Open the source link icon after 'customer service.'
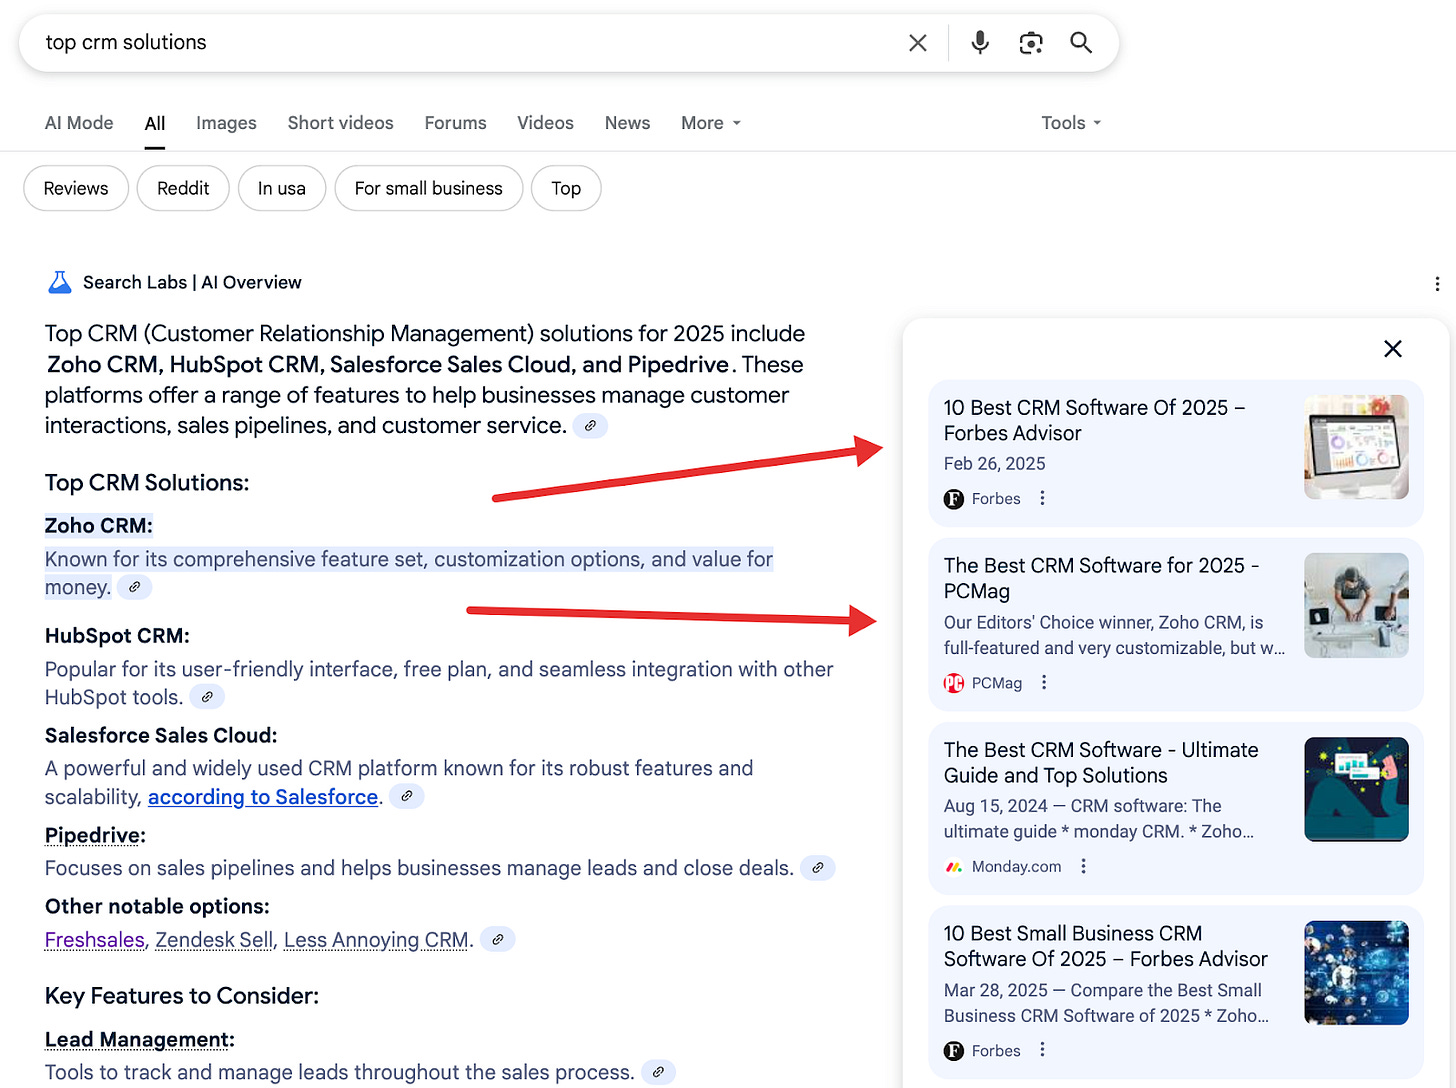1456x1088 pixels. pyautogui.click(x=590, y=426)
